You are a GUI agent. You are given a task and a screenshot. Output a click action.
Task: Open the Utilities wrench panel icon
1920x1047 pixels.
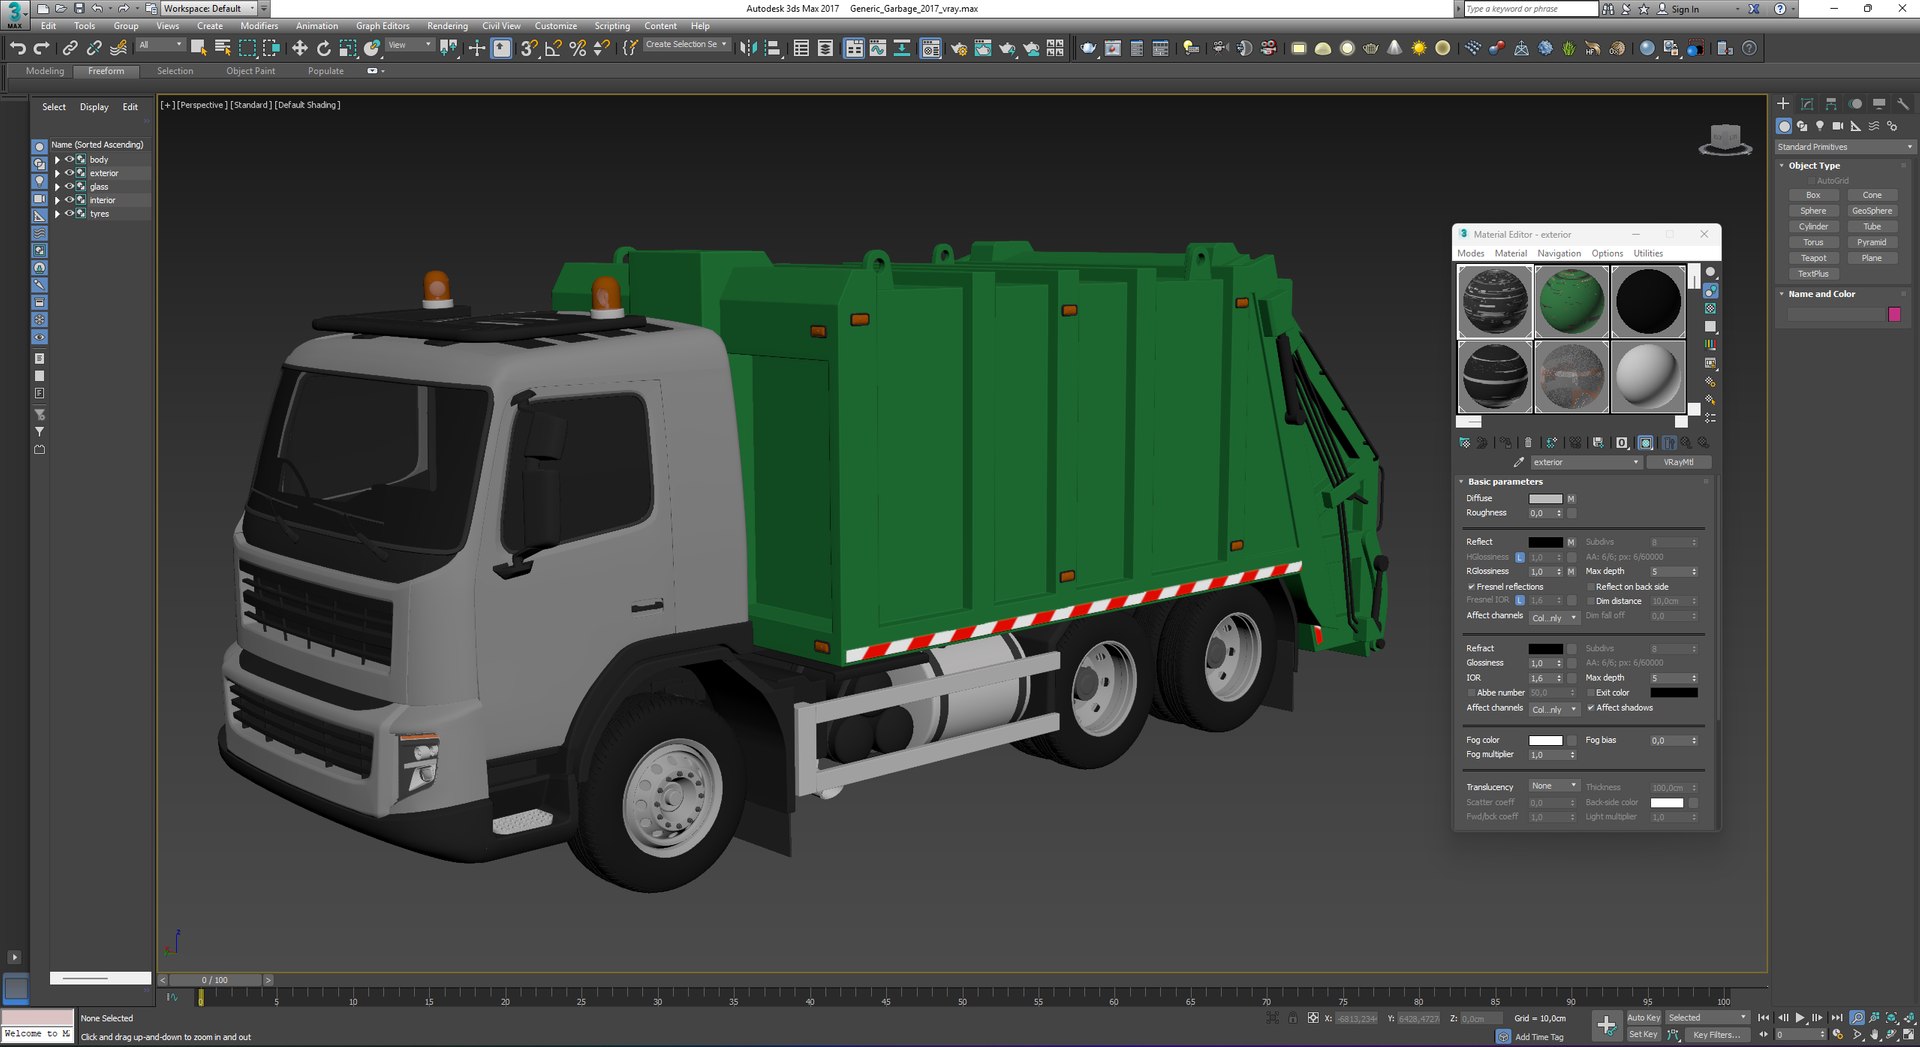click(1903, 104)
